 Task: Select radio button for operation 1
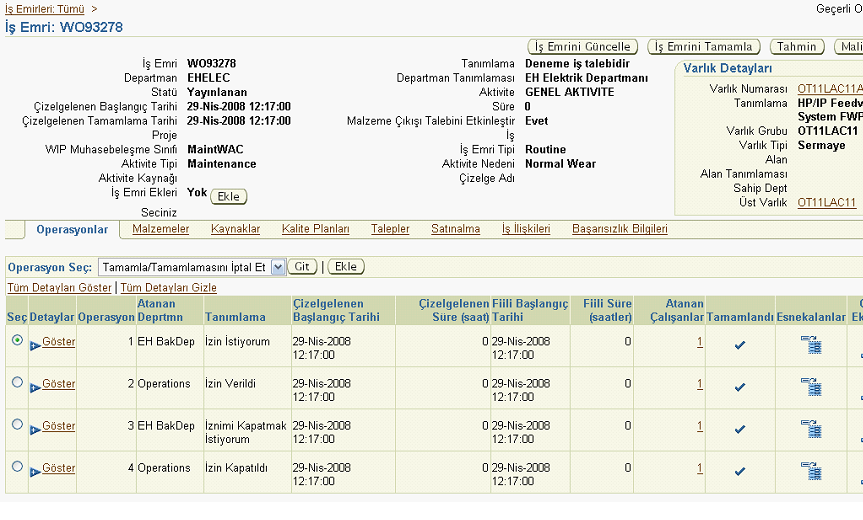coord(16,341)
